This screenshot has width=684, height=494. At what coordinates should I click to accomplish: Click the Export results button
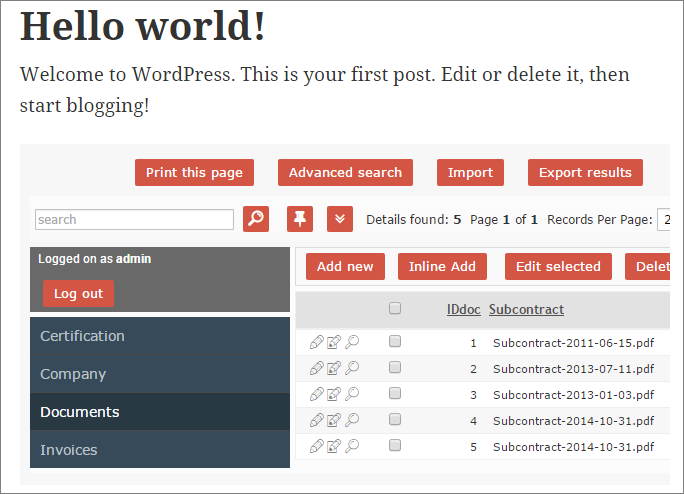(585, 172)
